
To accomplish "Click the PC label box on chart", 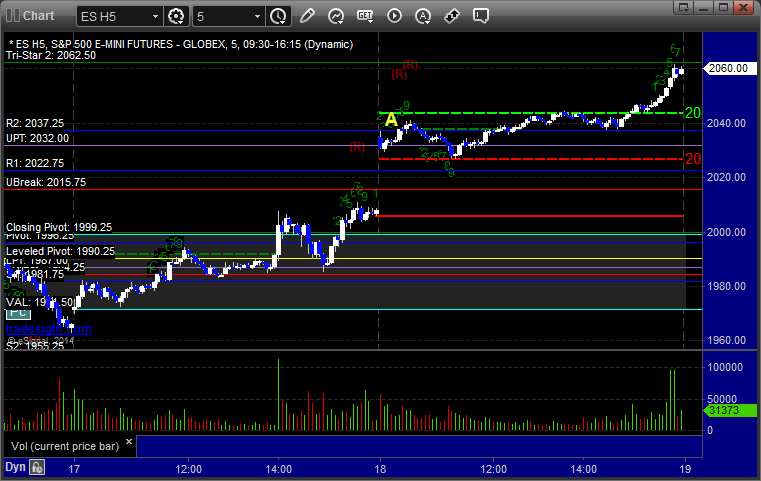I will click(x=18, y=313).
